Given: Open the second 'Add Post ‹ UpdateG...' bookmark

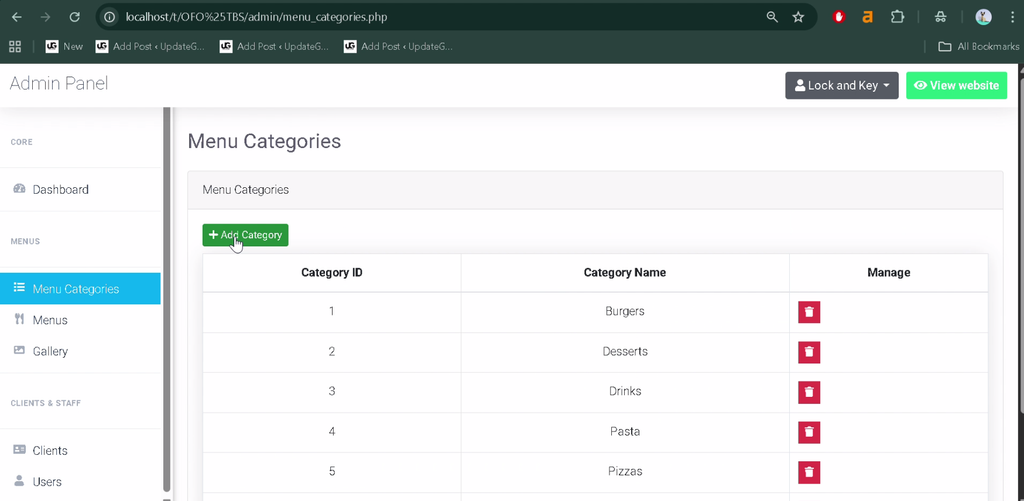Looking at the screenshot, I should (x=274, y=46).
